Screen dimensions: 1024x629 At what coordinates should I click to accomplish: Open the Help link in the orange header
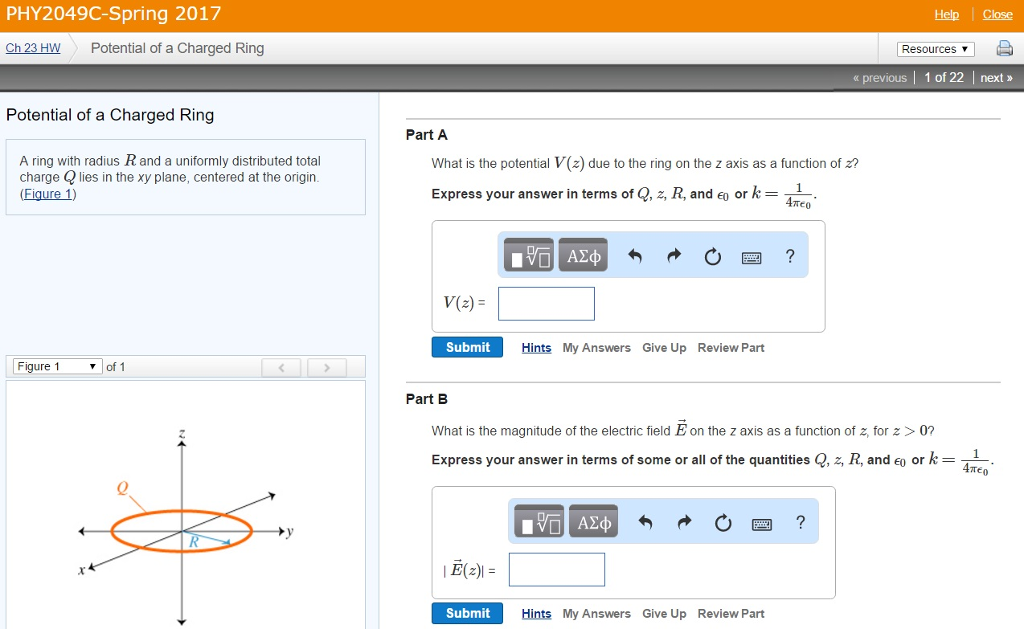946,14
